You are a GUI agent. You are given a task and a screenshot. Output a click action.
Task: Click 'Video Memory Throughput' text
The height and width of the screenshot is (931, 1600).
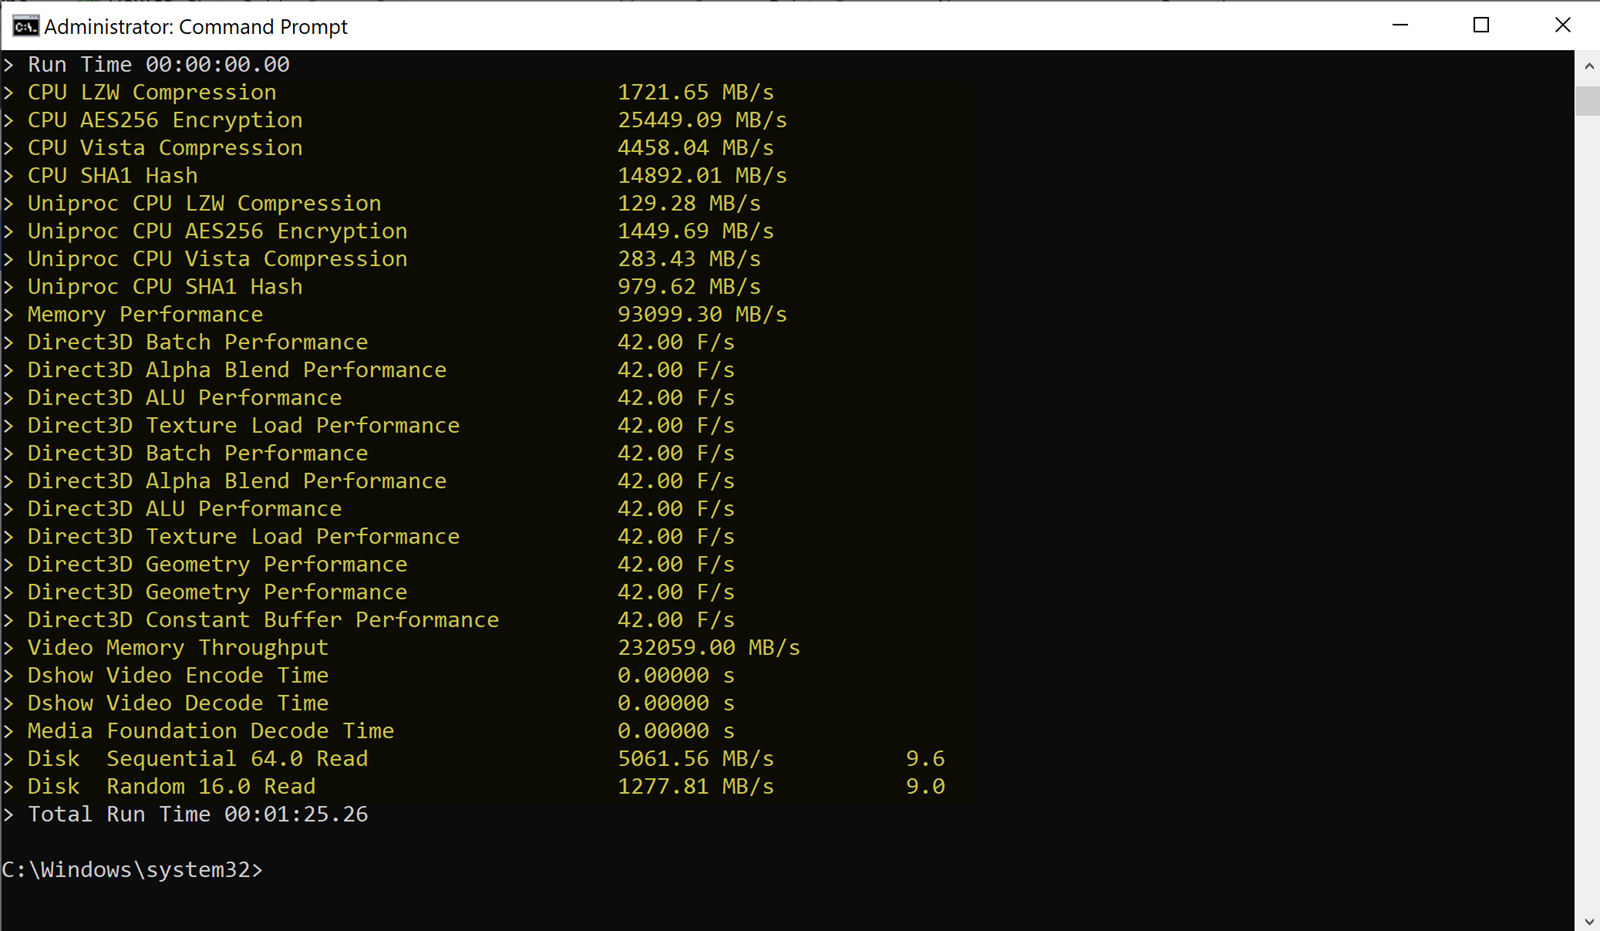pos(178,648)
